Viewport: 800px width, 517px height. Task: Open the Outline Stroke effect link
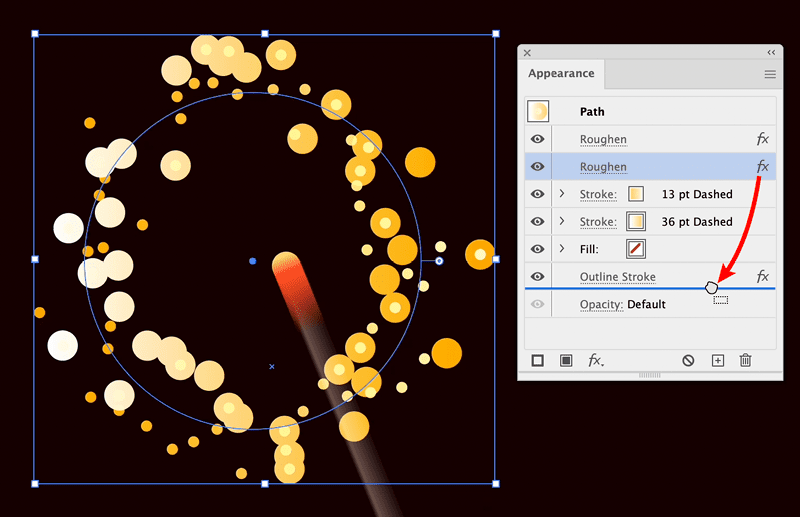(x=617, y=277)
